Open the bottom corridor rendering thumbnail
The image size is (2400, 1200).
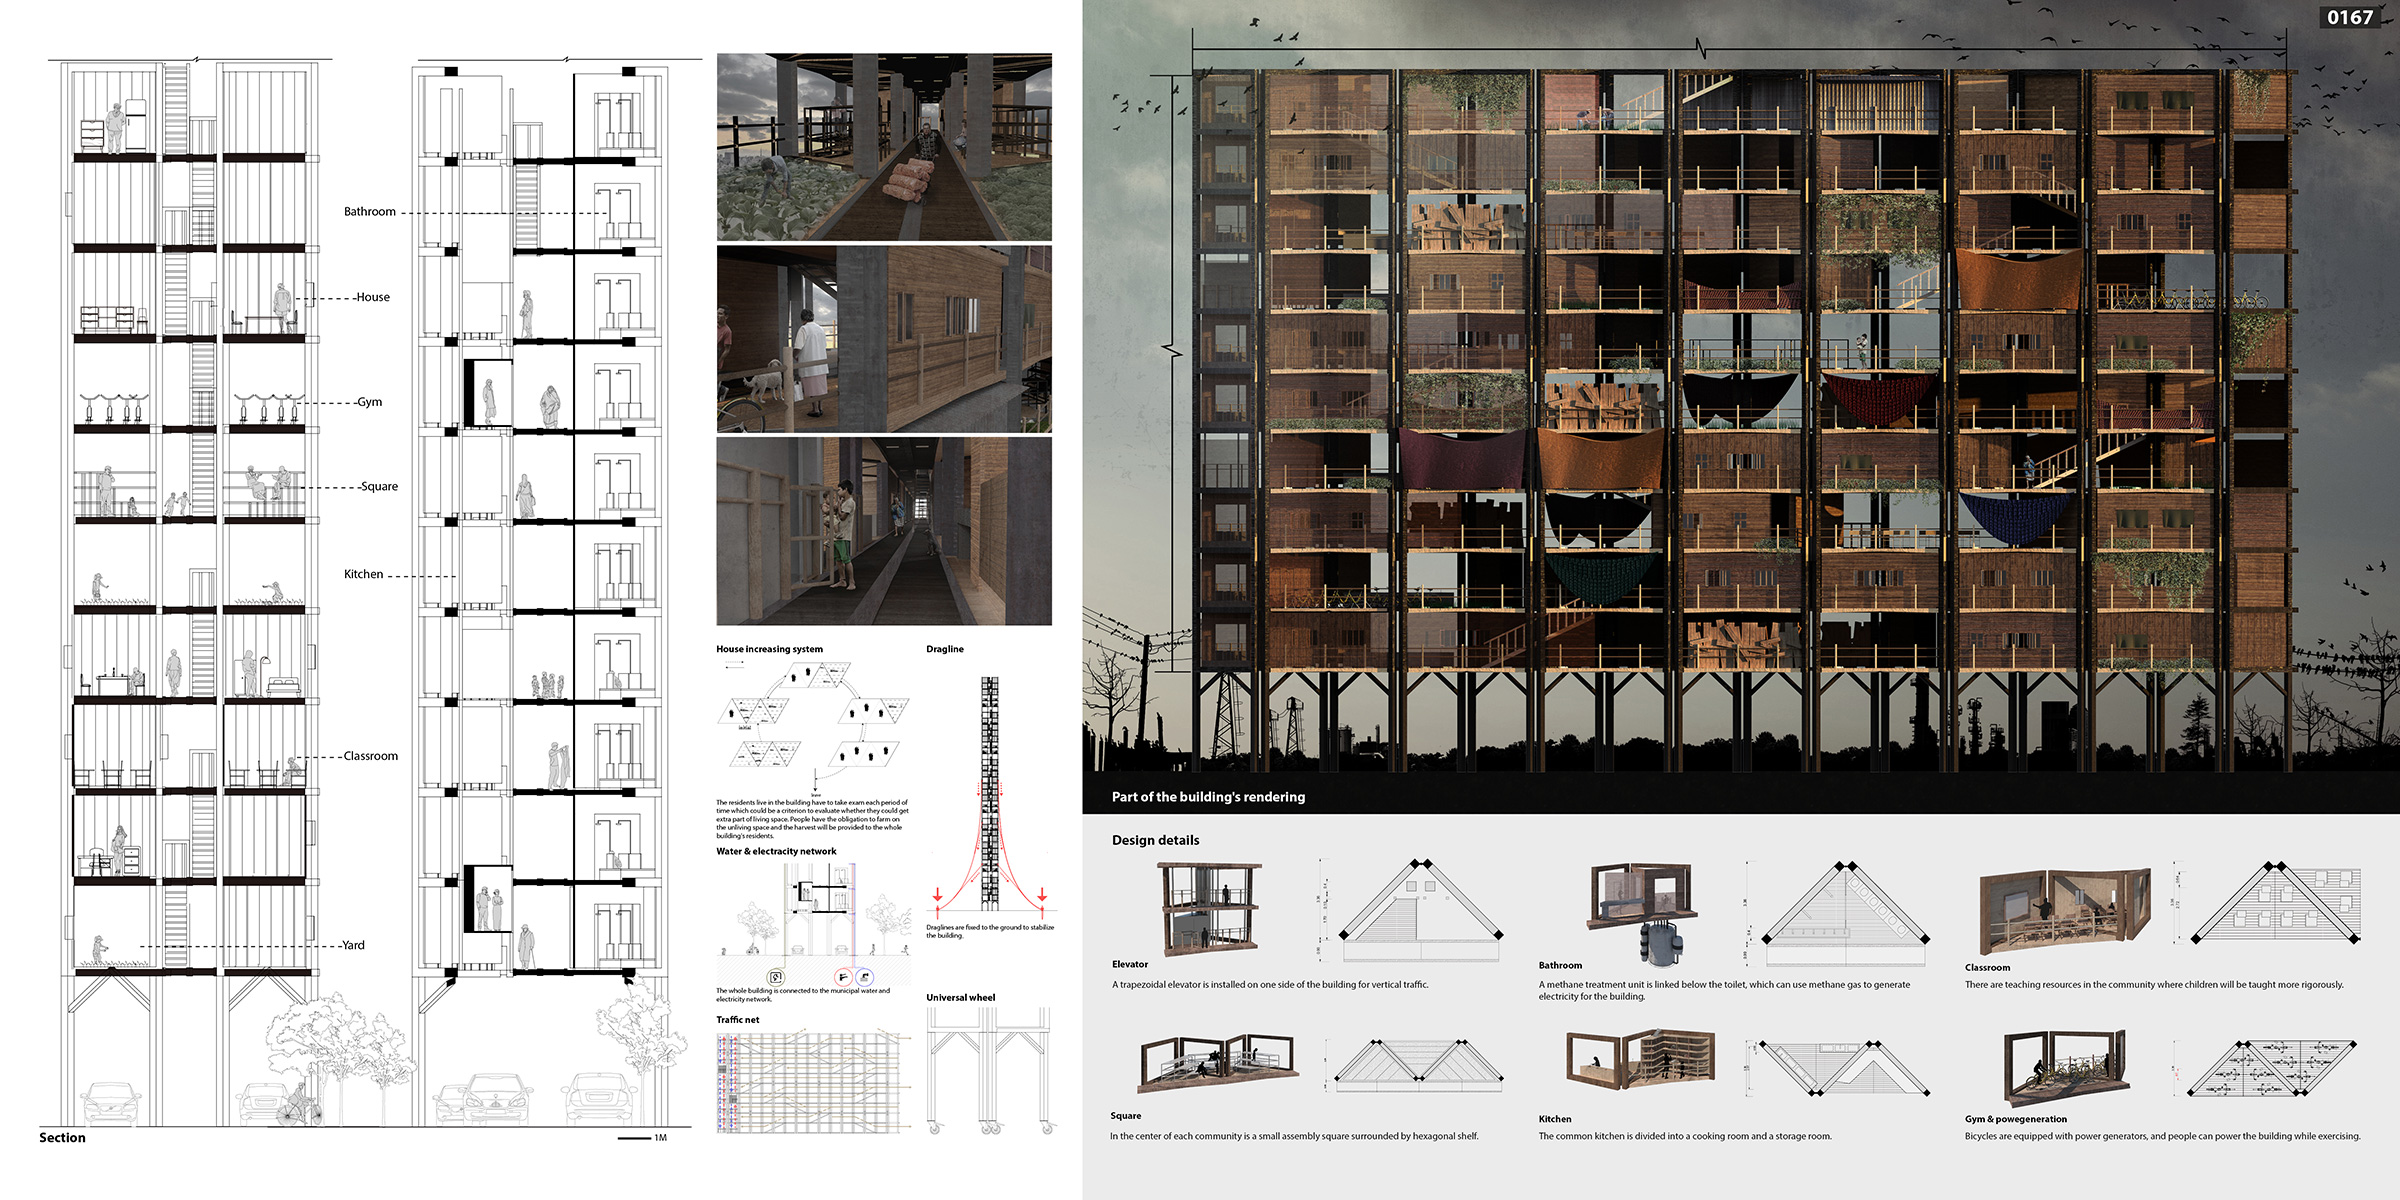(884, 531)
